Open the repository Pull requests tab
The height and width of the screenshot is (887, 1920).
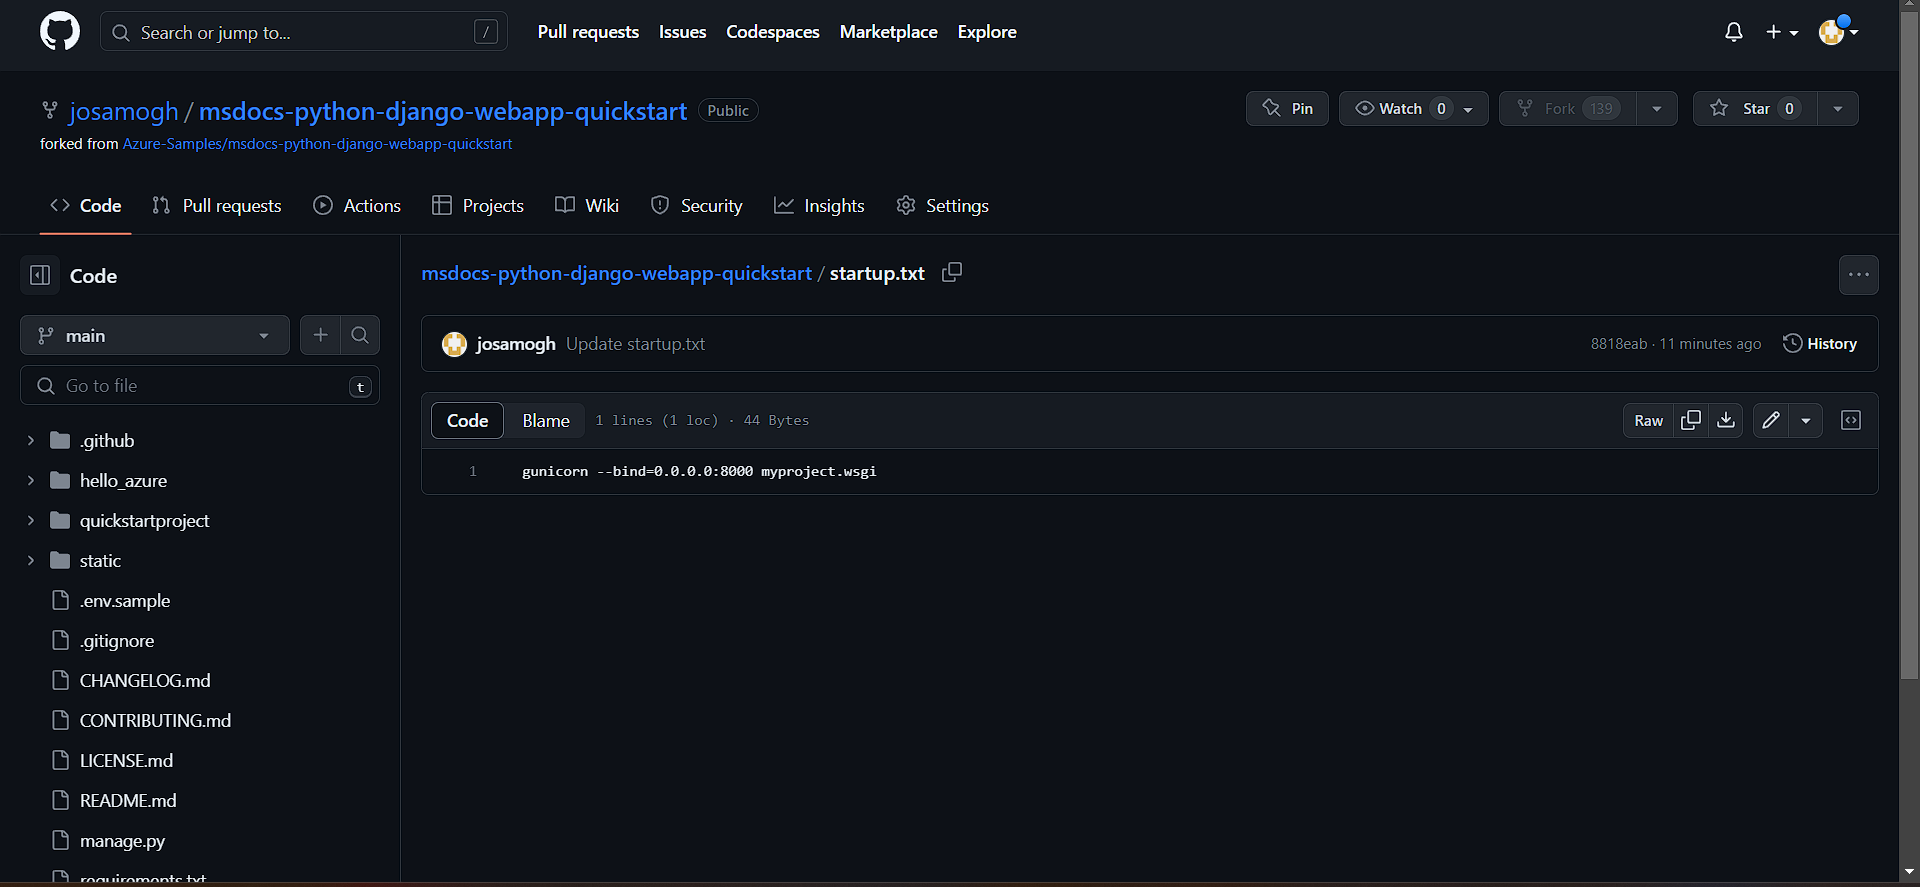pyautogui.click(x=217, y=205)
